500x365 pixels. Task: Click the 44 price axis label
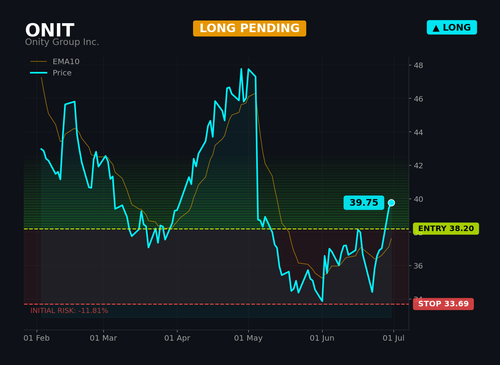coord(418,132)
